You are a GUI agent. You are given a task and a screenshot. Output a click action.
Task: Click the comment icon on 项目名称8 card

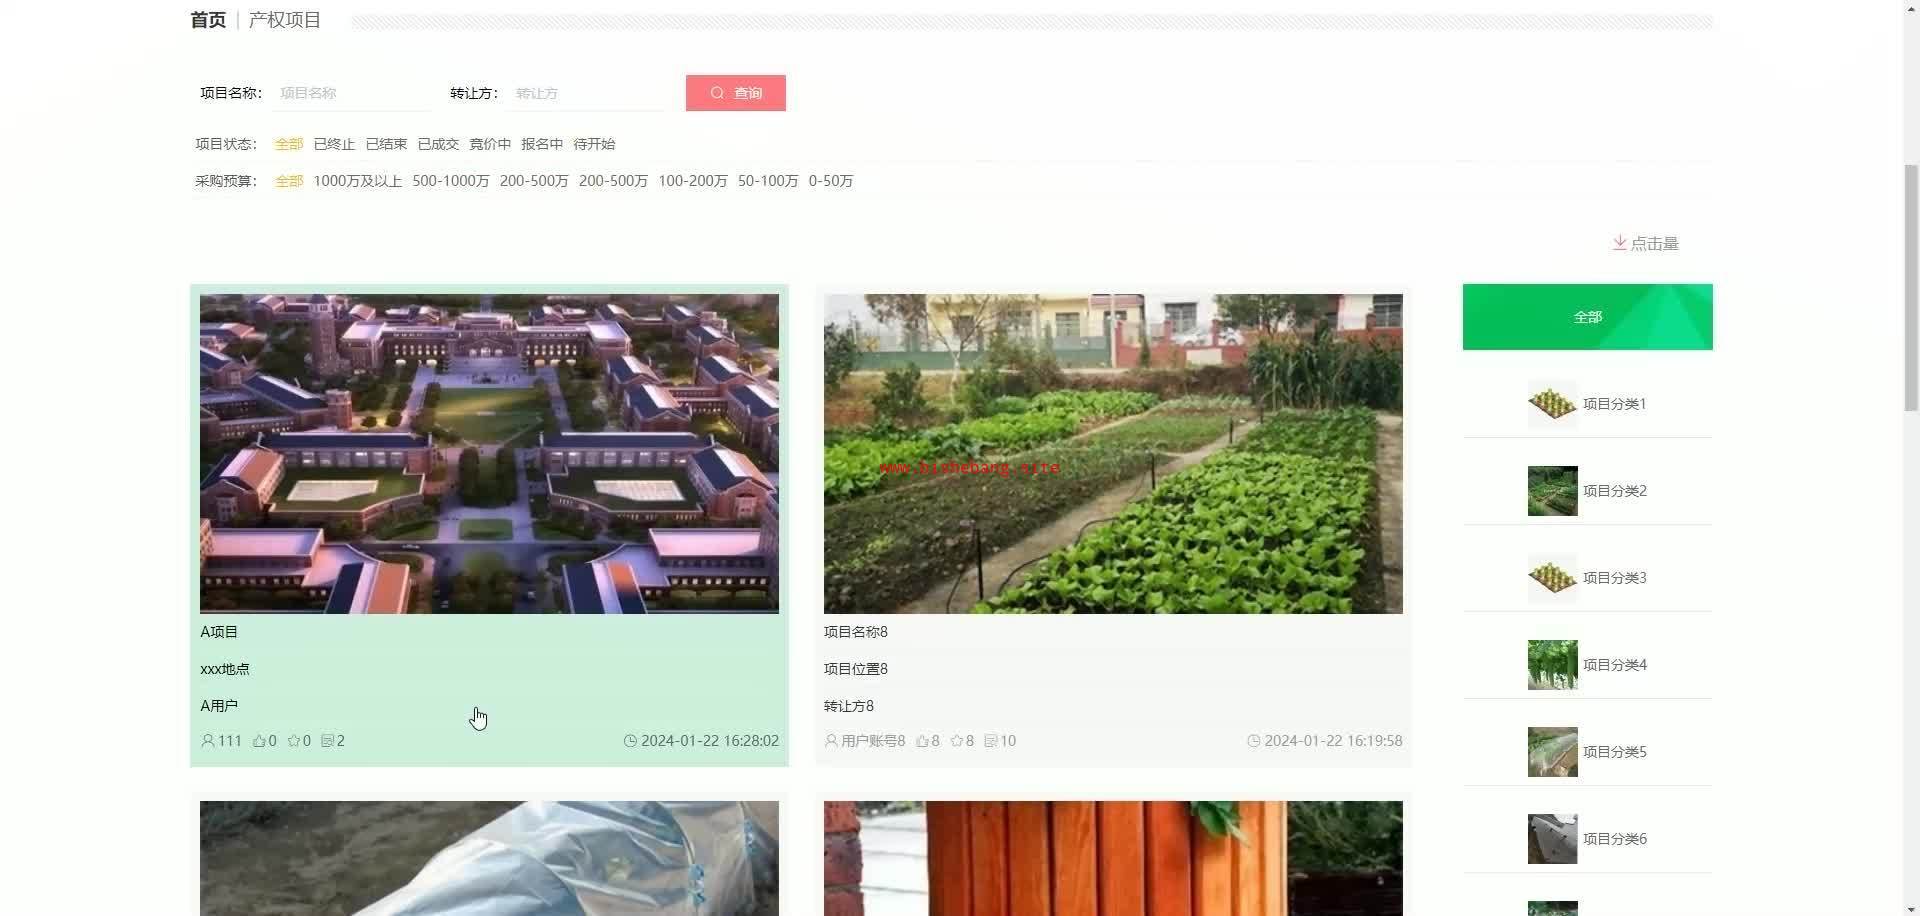click(991, 741)
